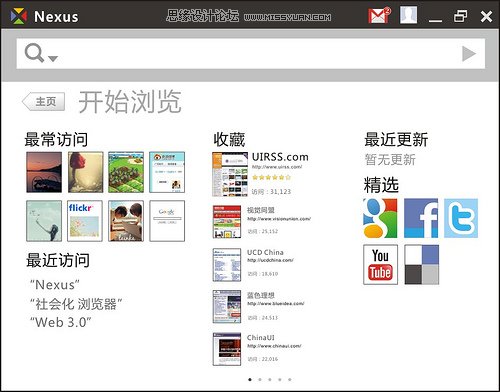
Task: Open the Gmail notification icon
Action: (x=379, y=15)
